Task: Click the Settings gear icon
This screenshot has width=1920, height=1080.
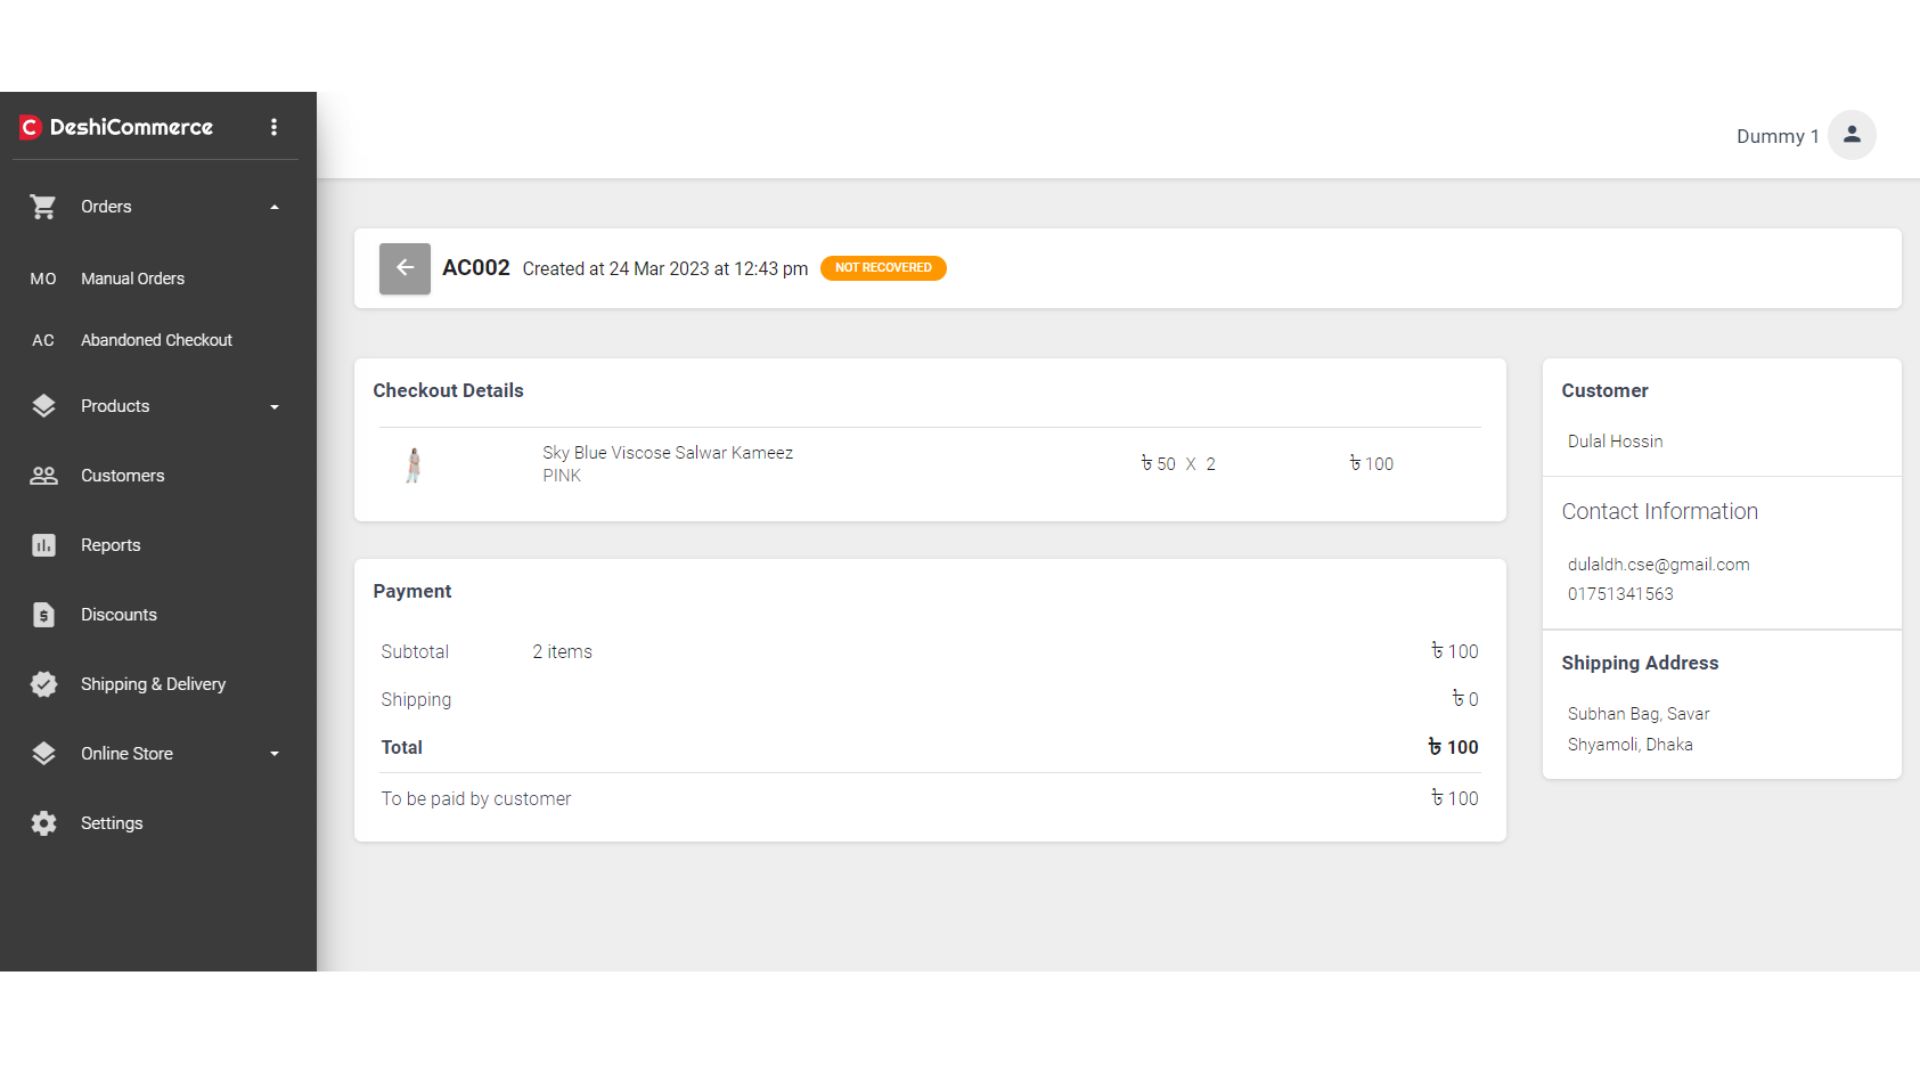Action: [x=43, y=823]
